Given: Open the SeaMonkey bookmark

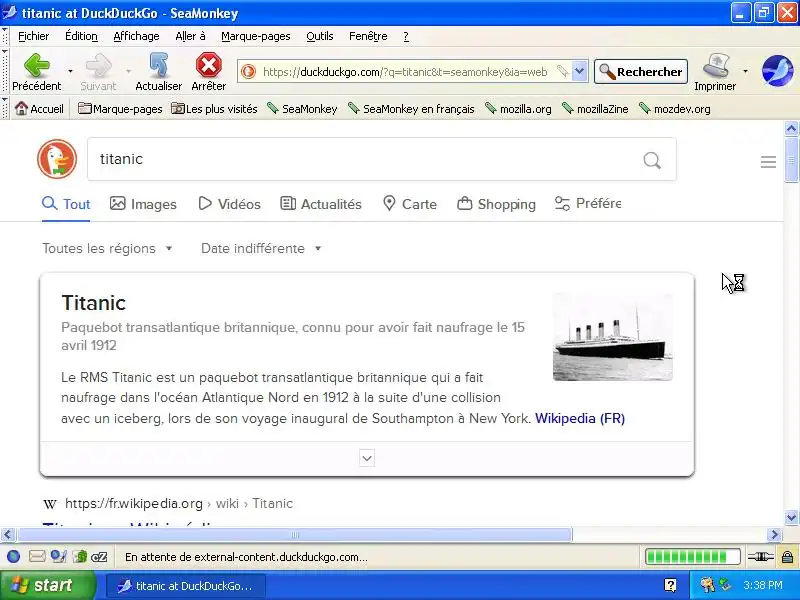Looking at the screenshot, I should 303,109.
